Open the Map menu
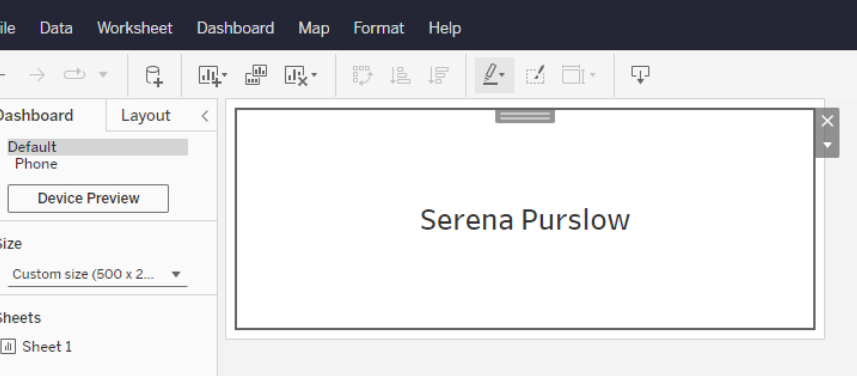Viewport: 857px width, 376px height. 314,28
